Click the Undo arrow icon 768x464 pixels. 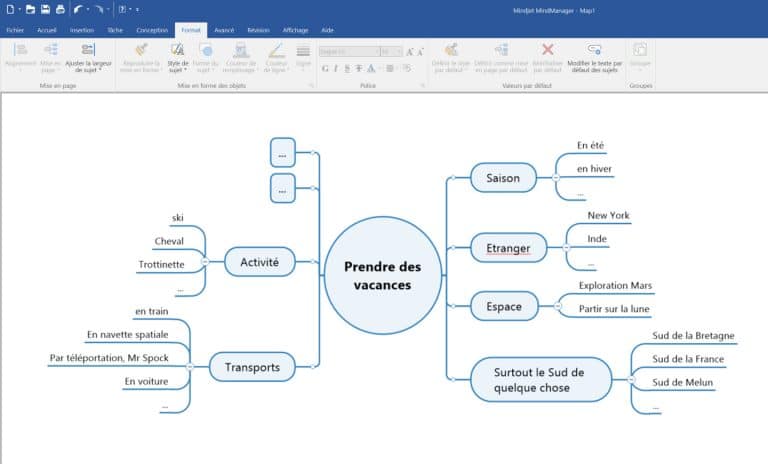pyautogui.click(x=77, y=9)
